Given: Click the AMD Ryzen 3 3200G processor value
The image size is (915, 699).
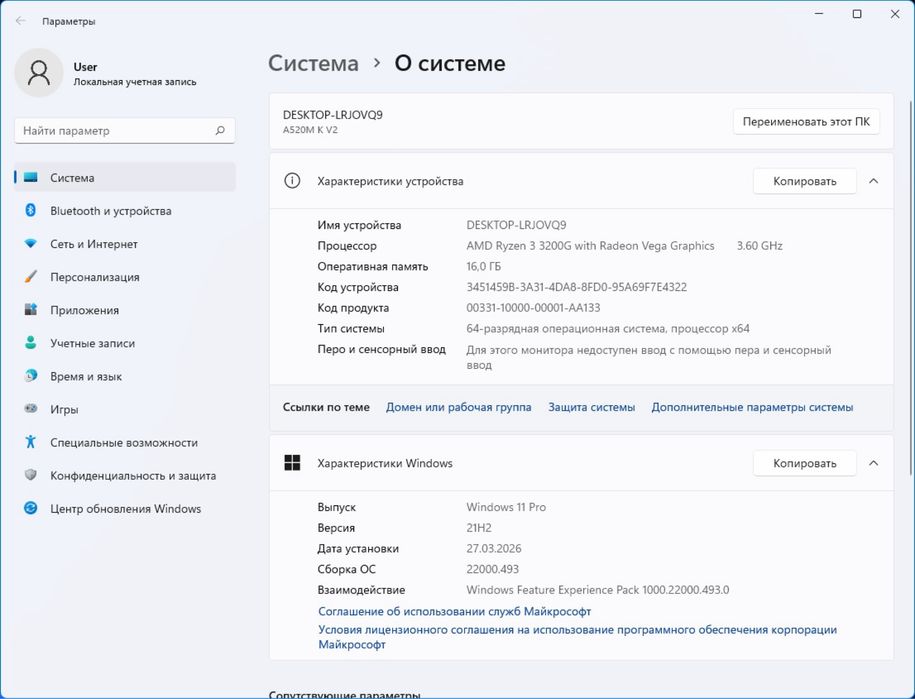Looking at the screenshot, I should (590, 246).
